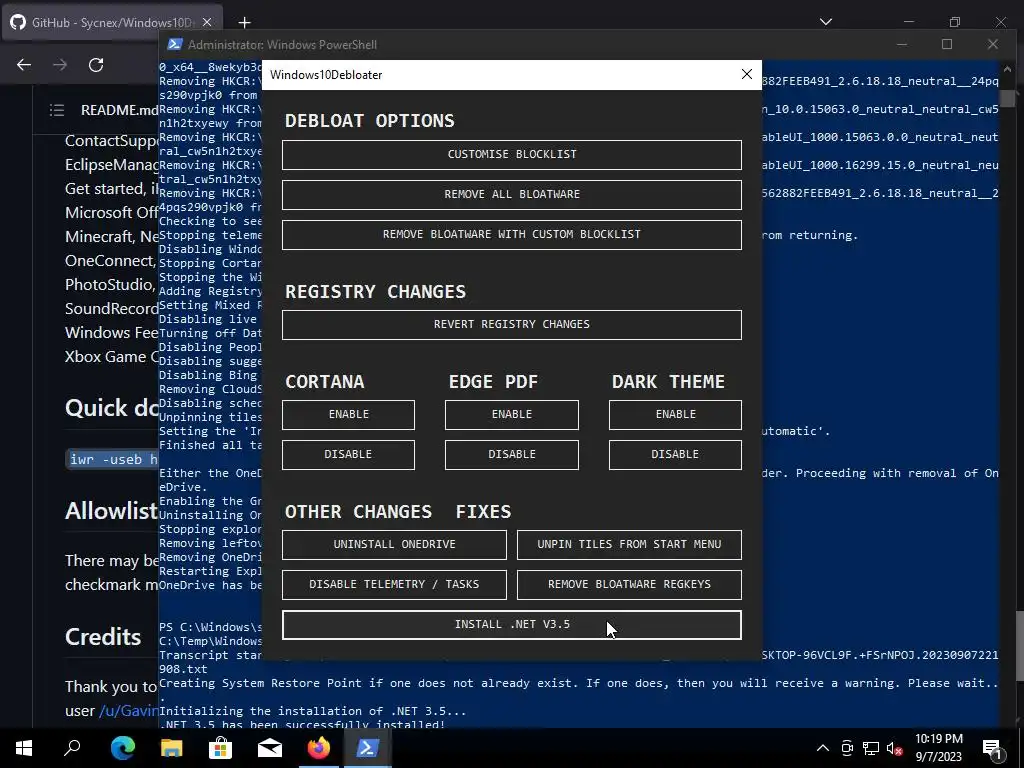
Task: Show hidden system tray icons
Action: coord(823,748)
